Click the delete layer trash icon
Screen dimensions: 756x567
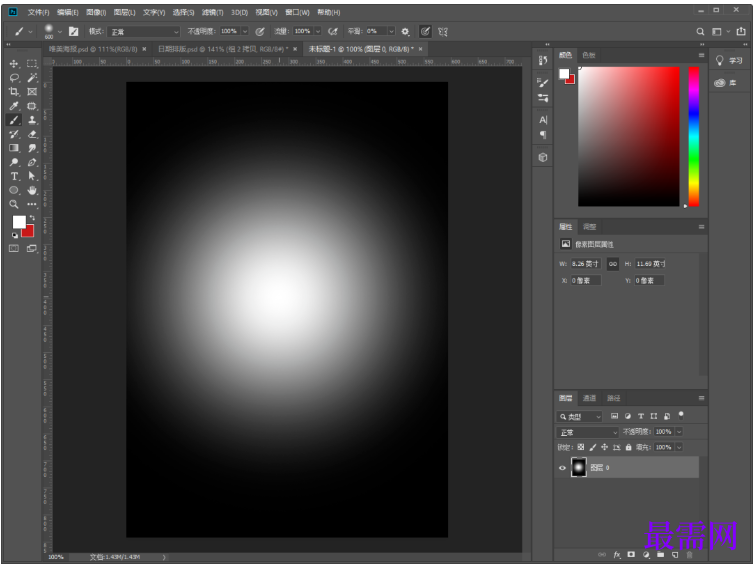coord(689,554)
